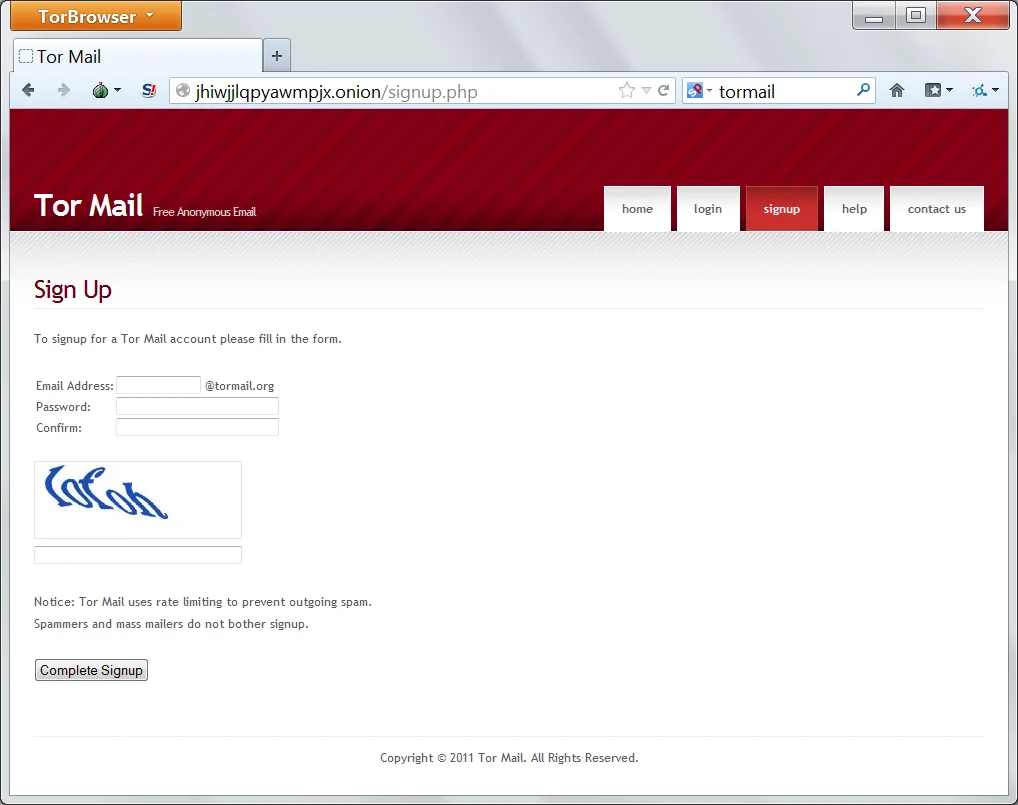This screenshot has width=1018, height=805.
Task: Open the dropdown arrow beside the onion icon
Action: (x=118, y=90)
